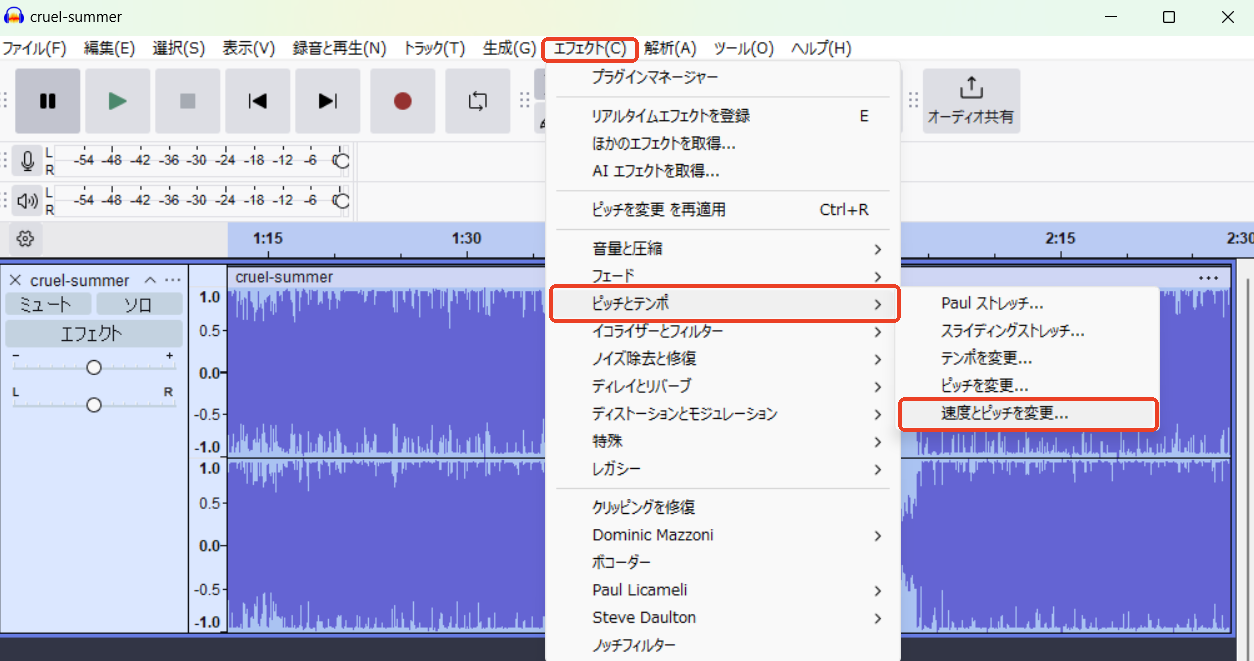Click the green Play icon
The image size is (1254, 661).
(117, 100)
